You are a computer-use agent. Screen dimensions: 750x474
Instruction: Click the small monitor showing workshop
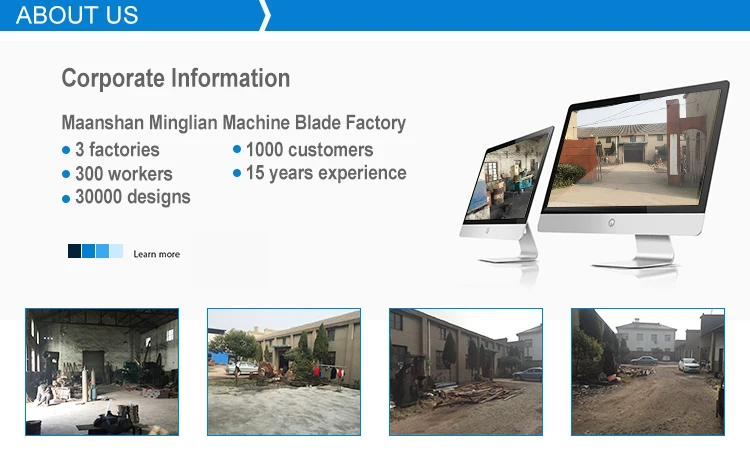[507, 194]
